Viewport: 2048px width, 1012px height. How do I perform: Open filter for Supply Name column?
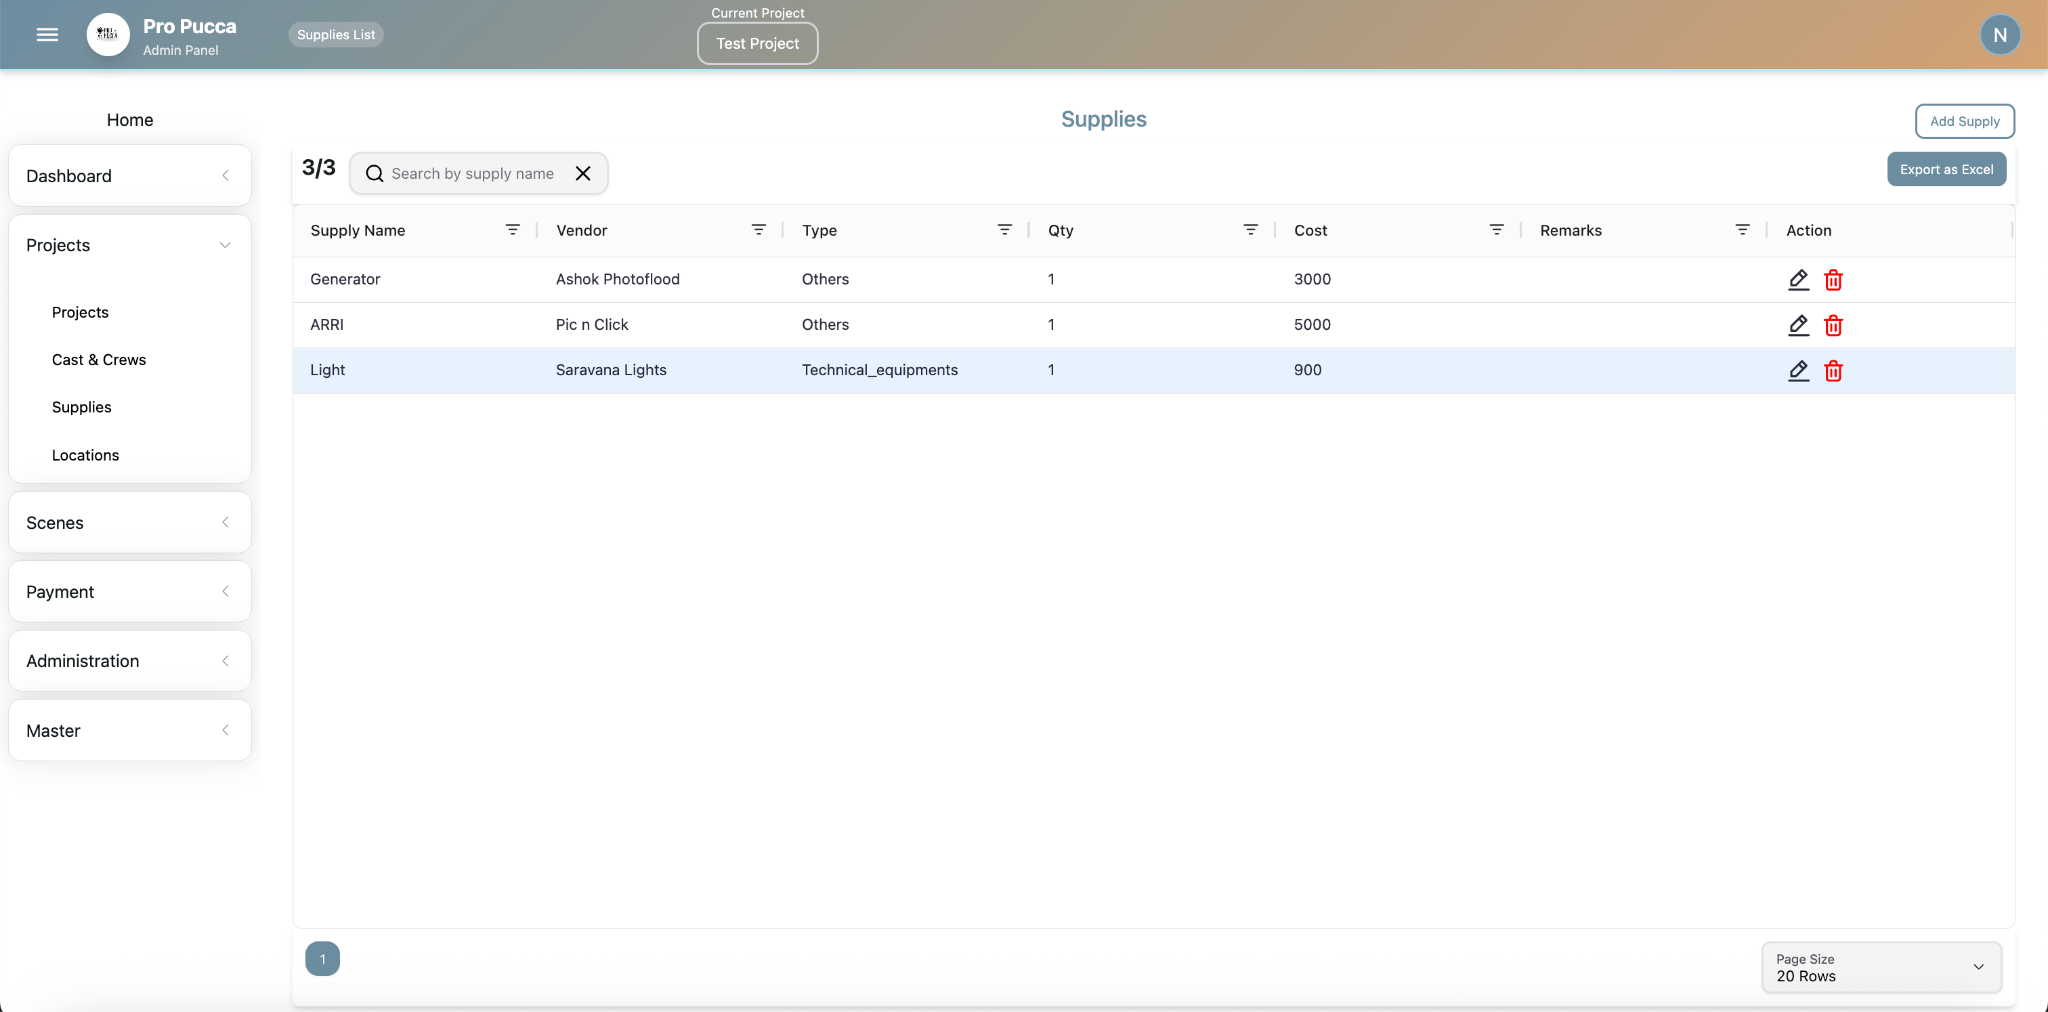tap(512, 230)
